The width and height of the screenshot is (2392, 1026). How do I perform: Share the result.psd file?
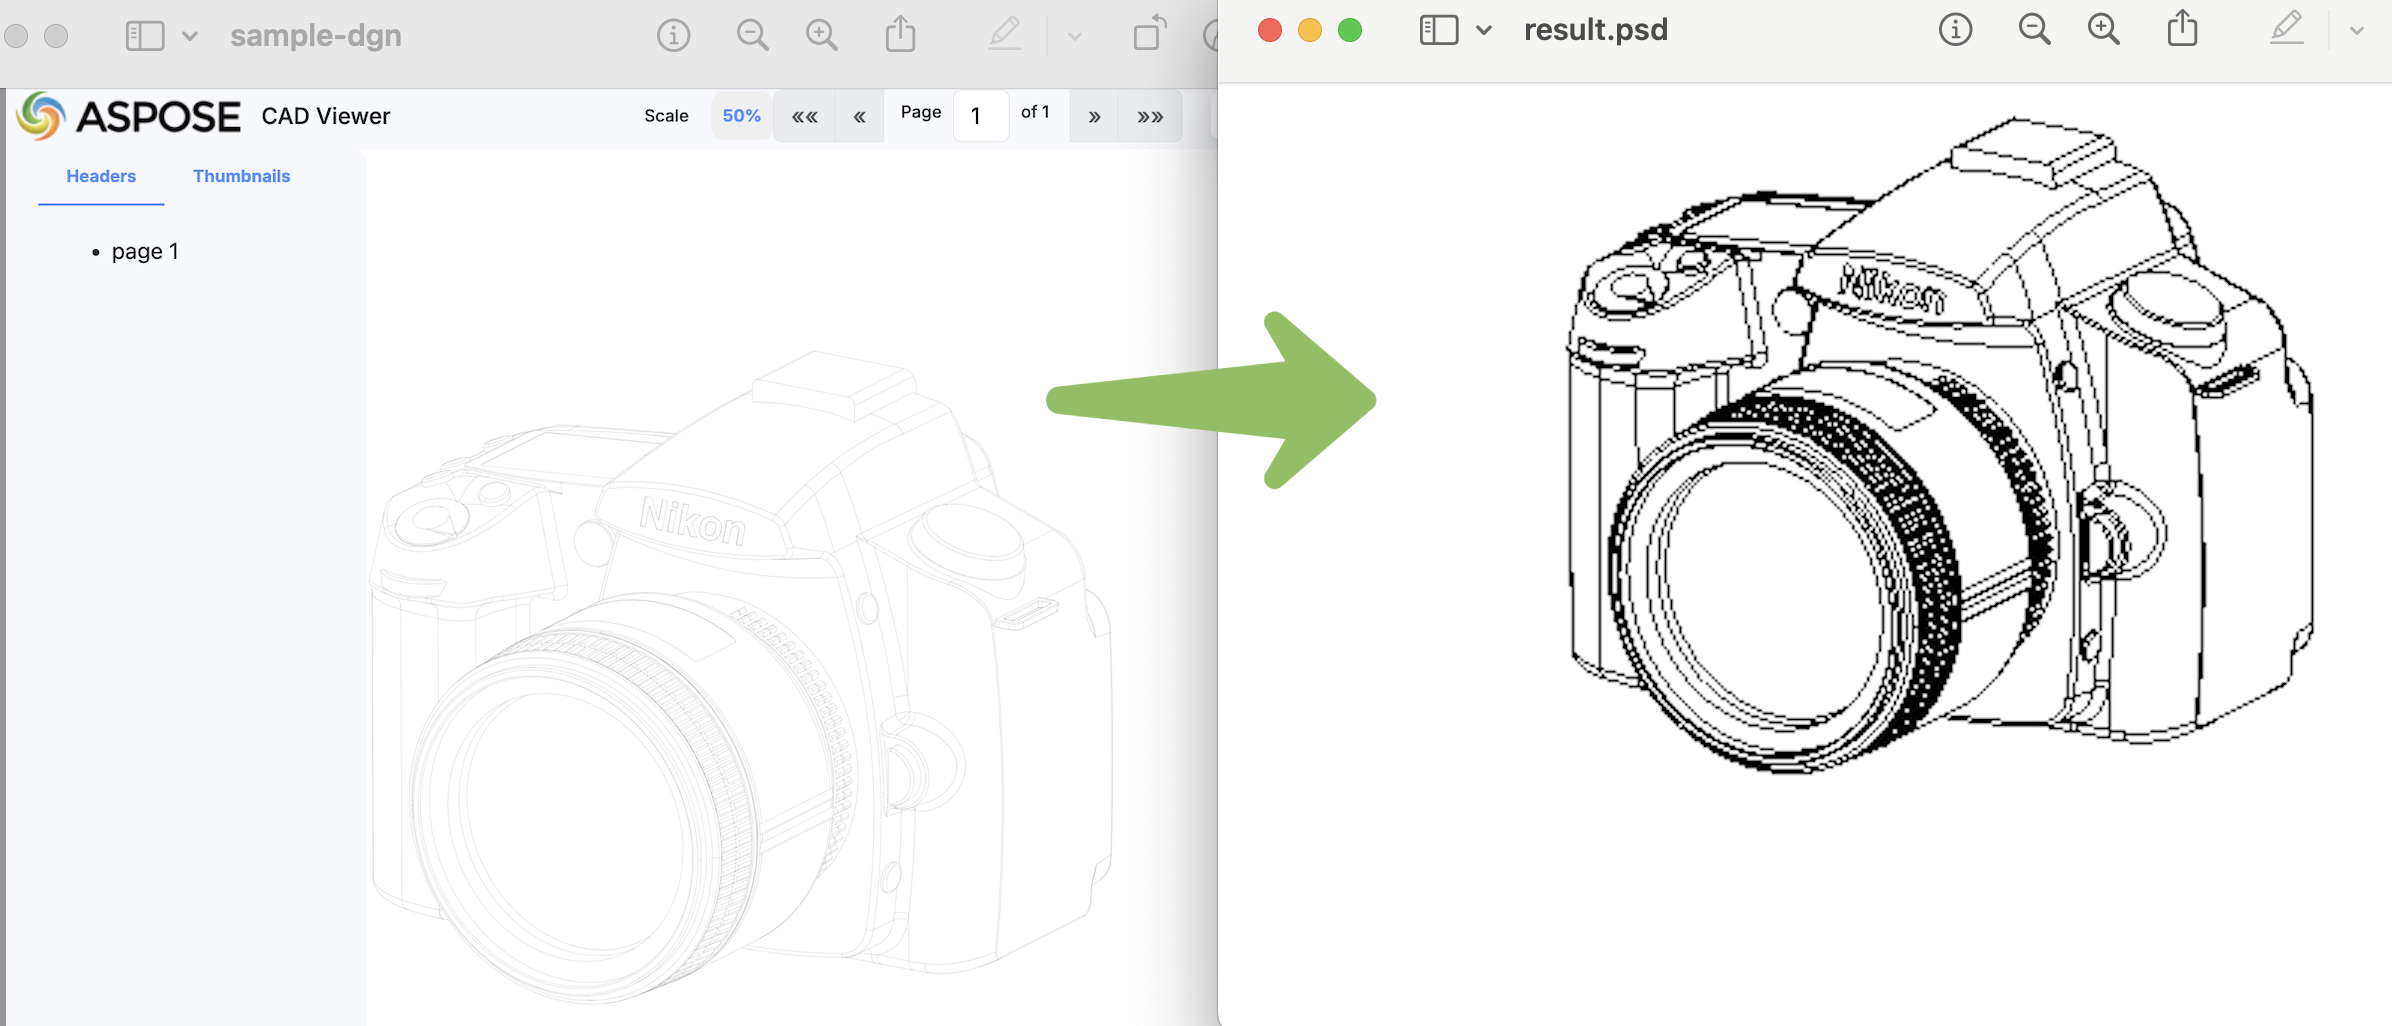pyautogui.click(x=2182, y=29)
